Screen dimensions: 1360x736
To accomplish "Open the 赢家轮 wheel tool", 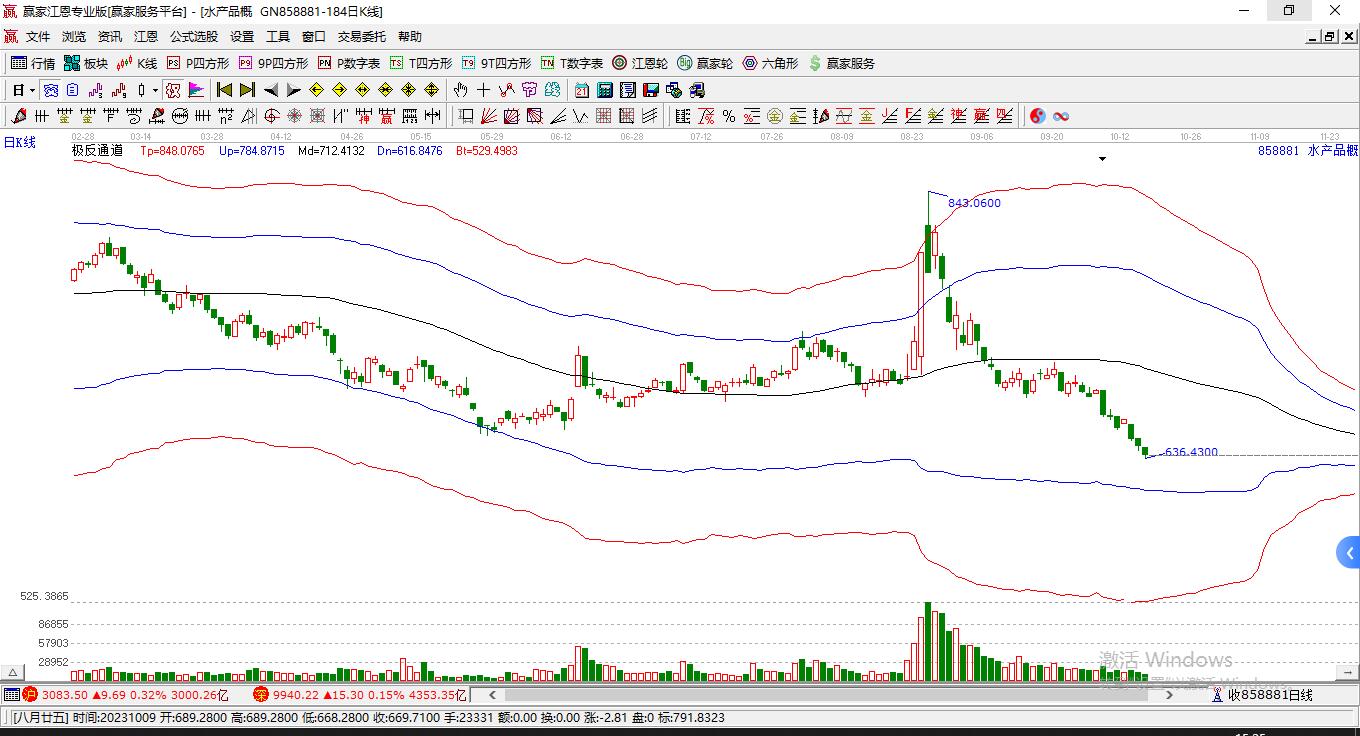I will click(x=705, y=63).
